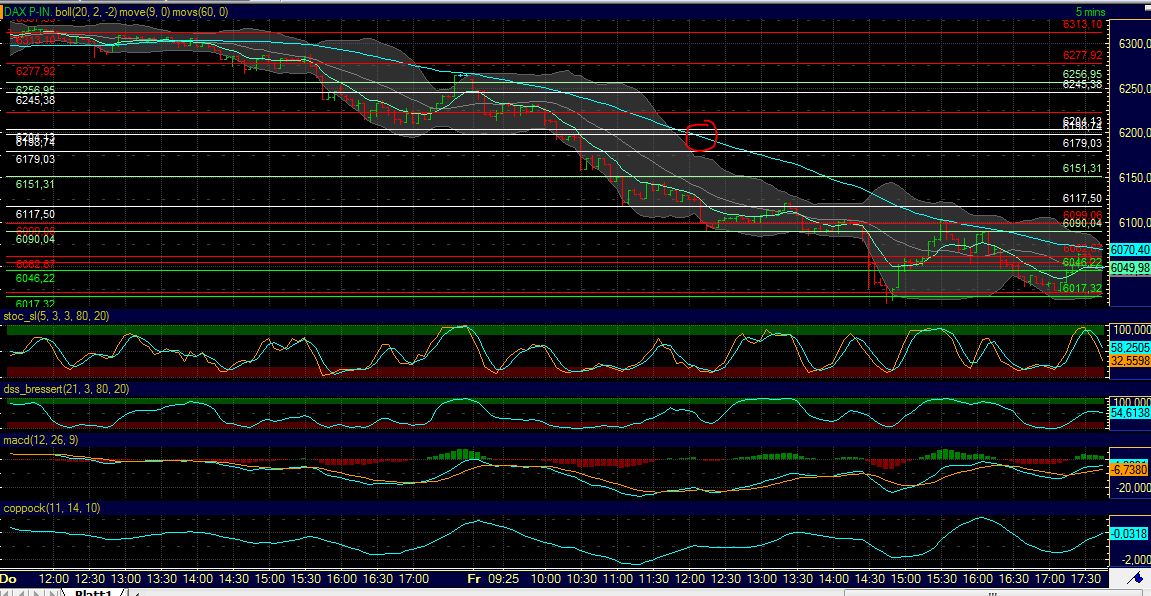The image size is (1151, 596).
Task: Select the blue flag annotation tool bottom right
Action: coord(1135,578)
